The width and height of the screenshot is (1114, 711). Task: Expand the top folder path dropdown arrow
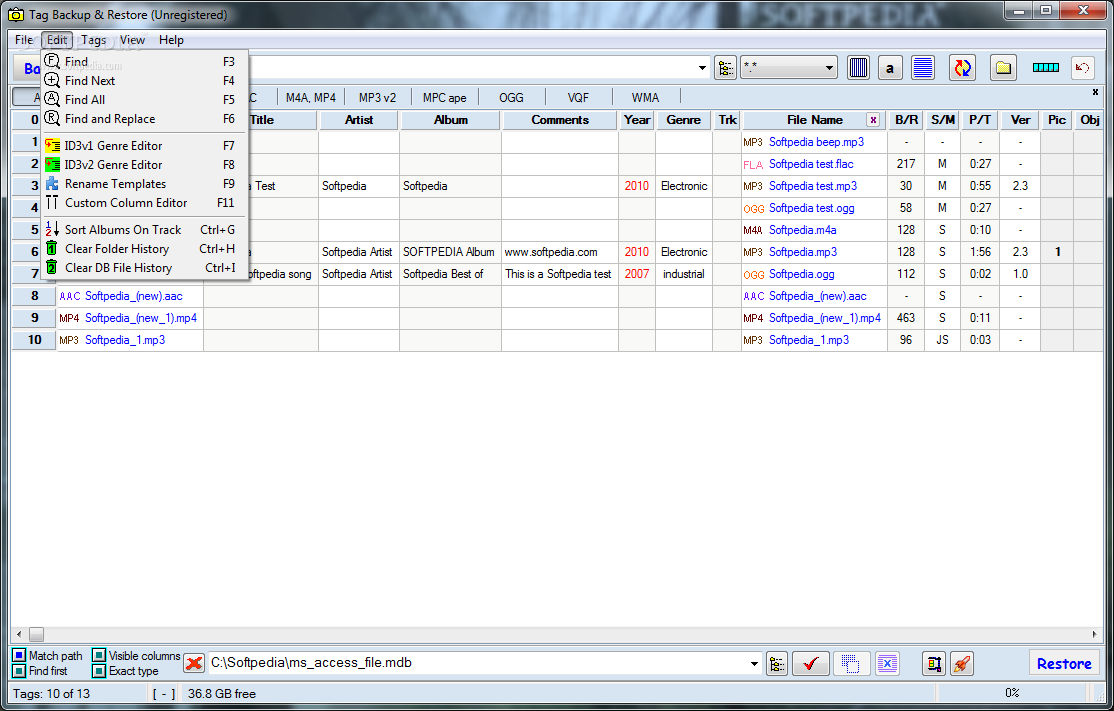click(x=702, y=68)
